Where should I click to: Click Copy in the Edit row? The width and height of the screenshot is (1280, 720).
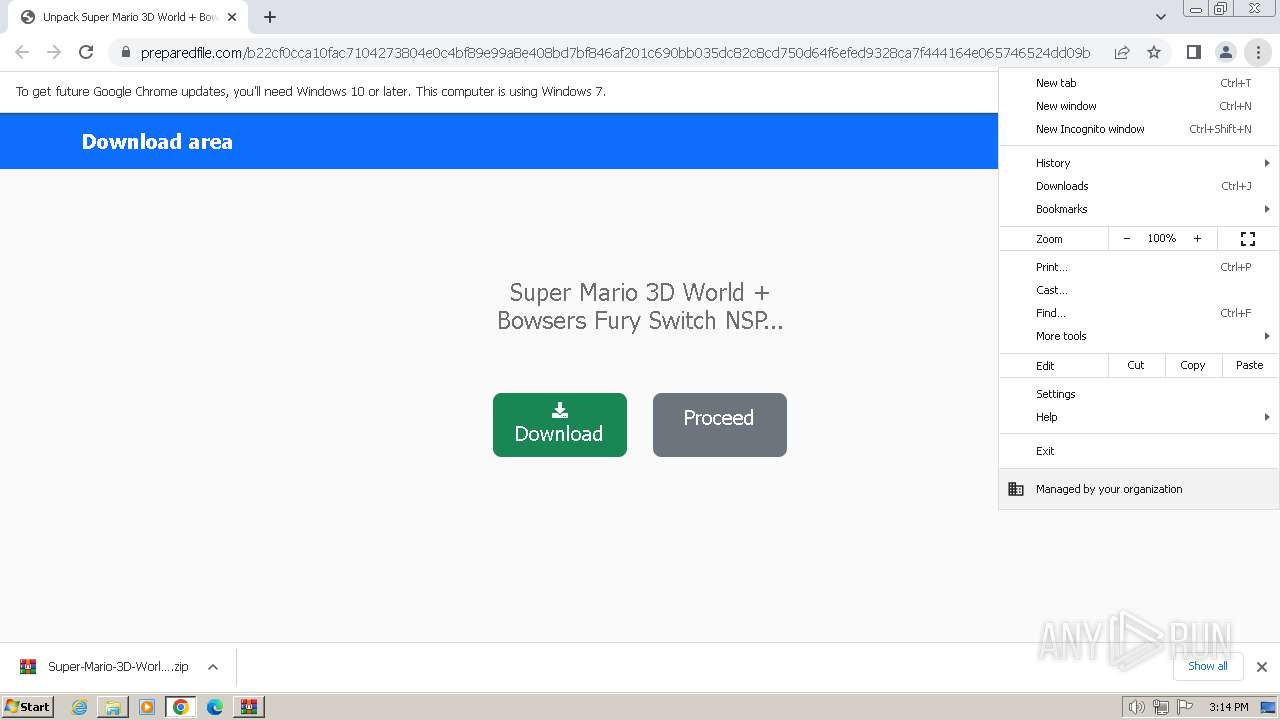1193,365
